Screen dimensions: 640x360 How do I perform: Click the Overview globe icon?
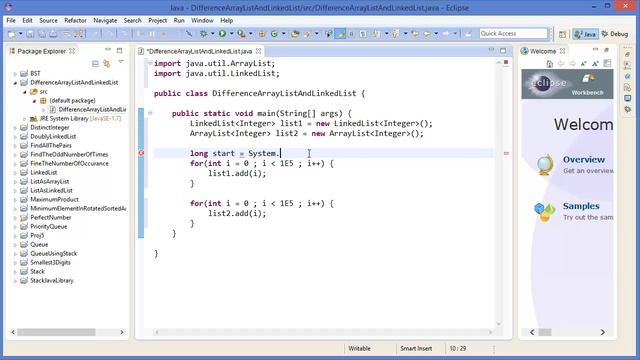click(545, 164)
